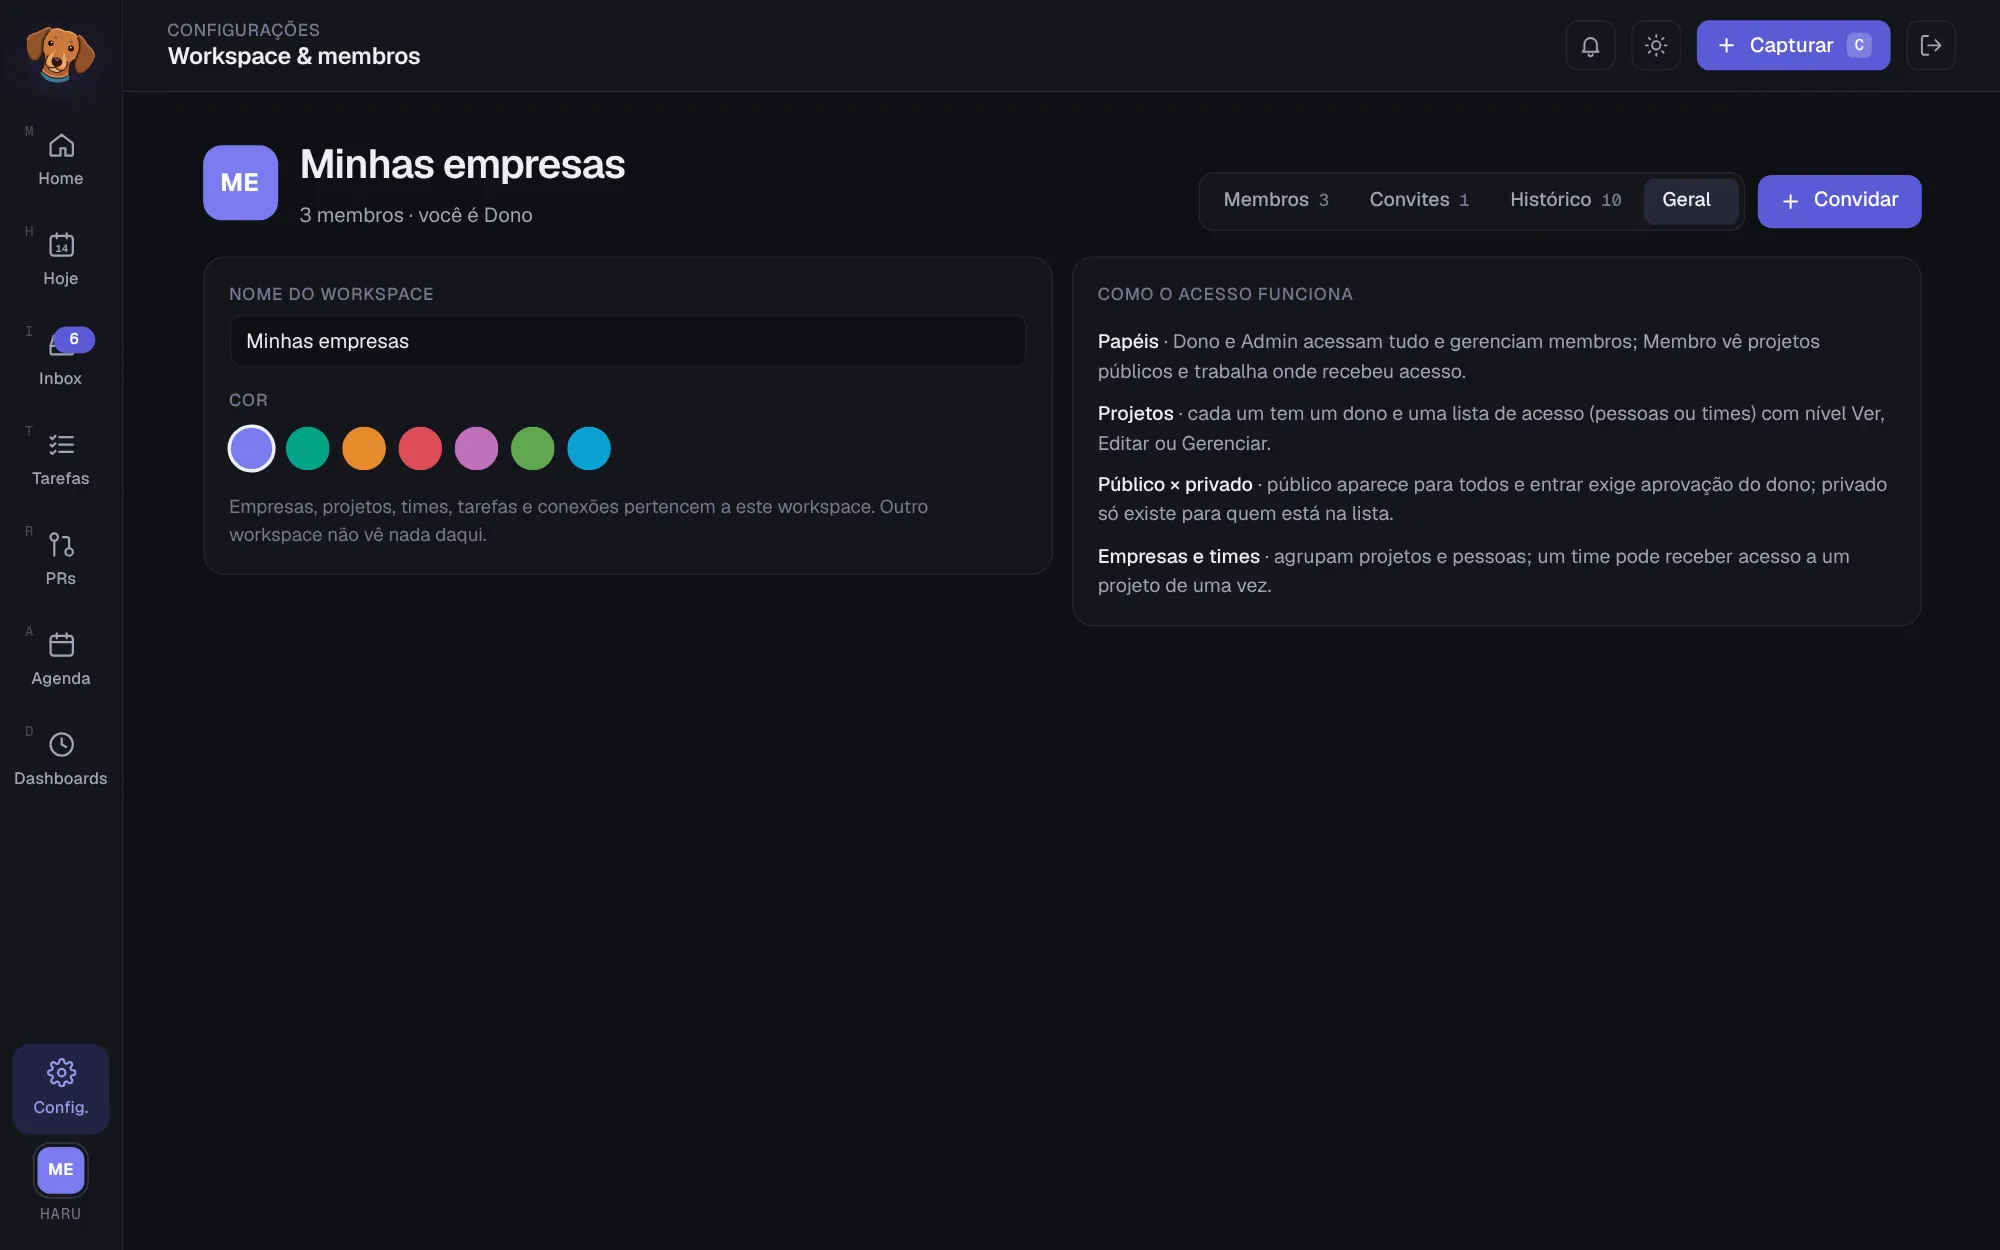This screenshot has height=1250, width=2000.
Task: Select the pink-violet workspace color
Action: [476, 448]
